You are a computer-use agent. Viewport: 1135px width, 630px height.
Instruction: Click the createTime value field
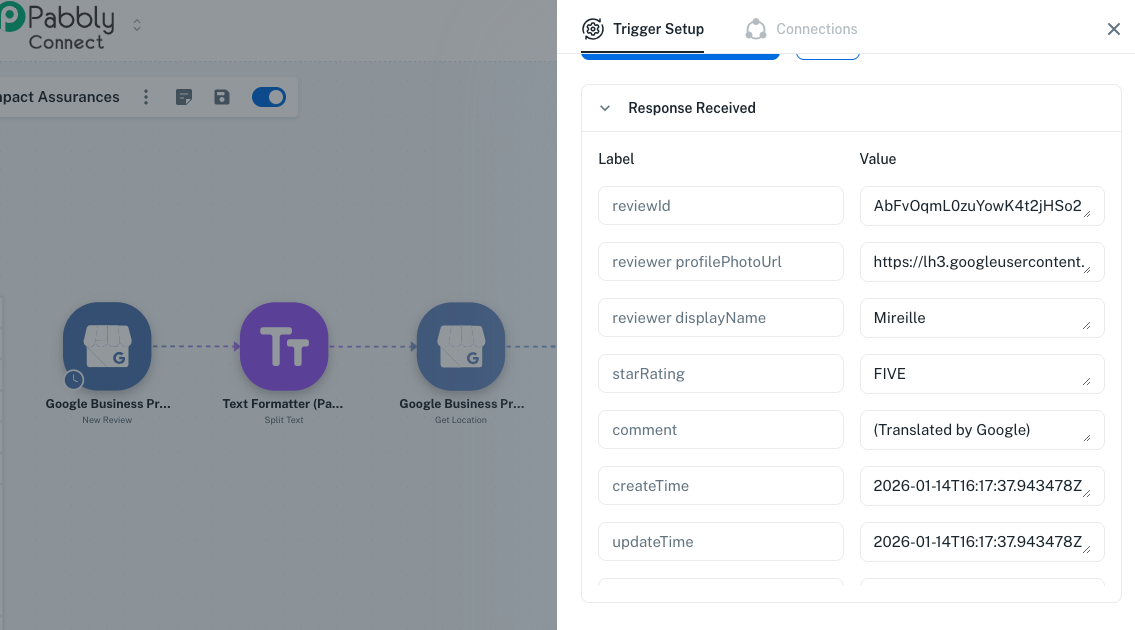click(981, 486)
